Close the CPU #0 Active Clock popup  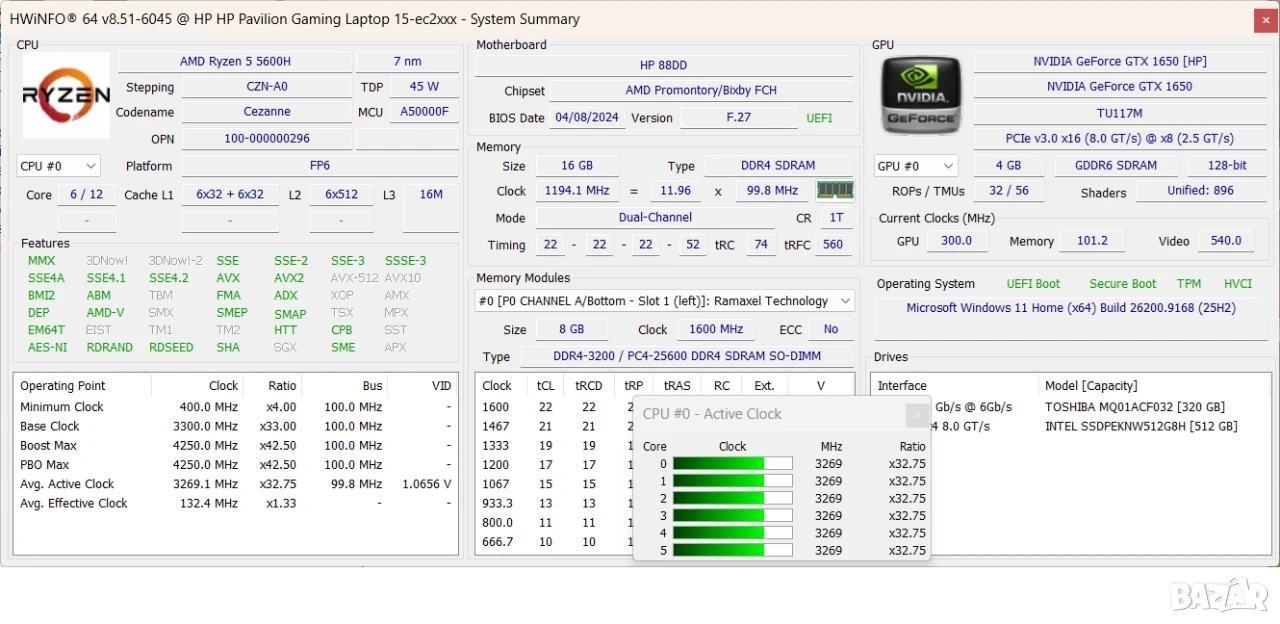(917, 414)
